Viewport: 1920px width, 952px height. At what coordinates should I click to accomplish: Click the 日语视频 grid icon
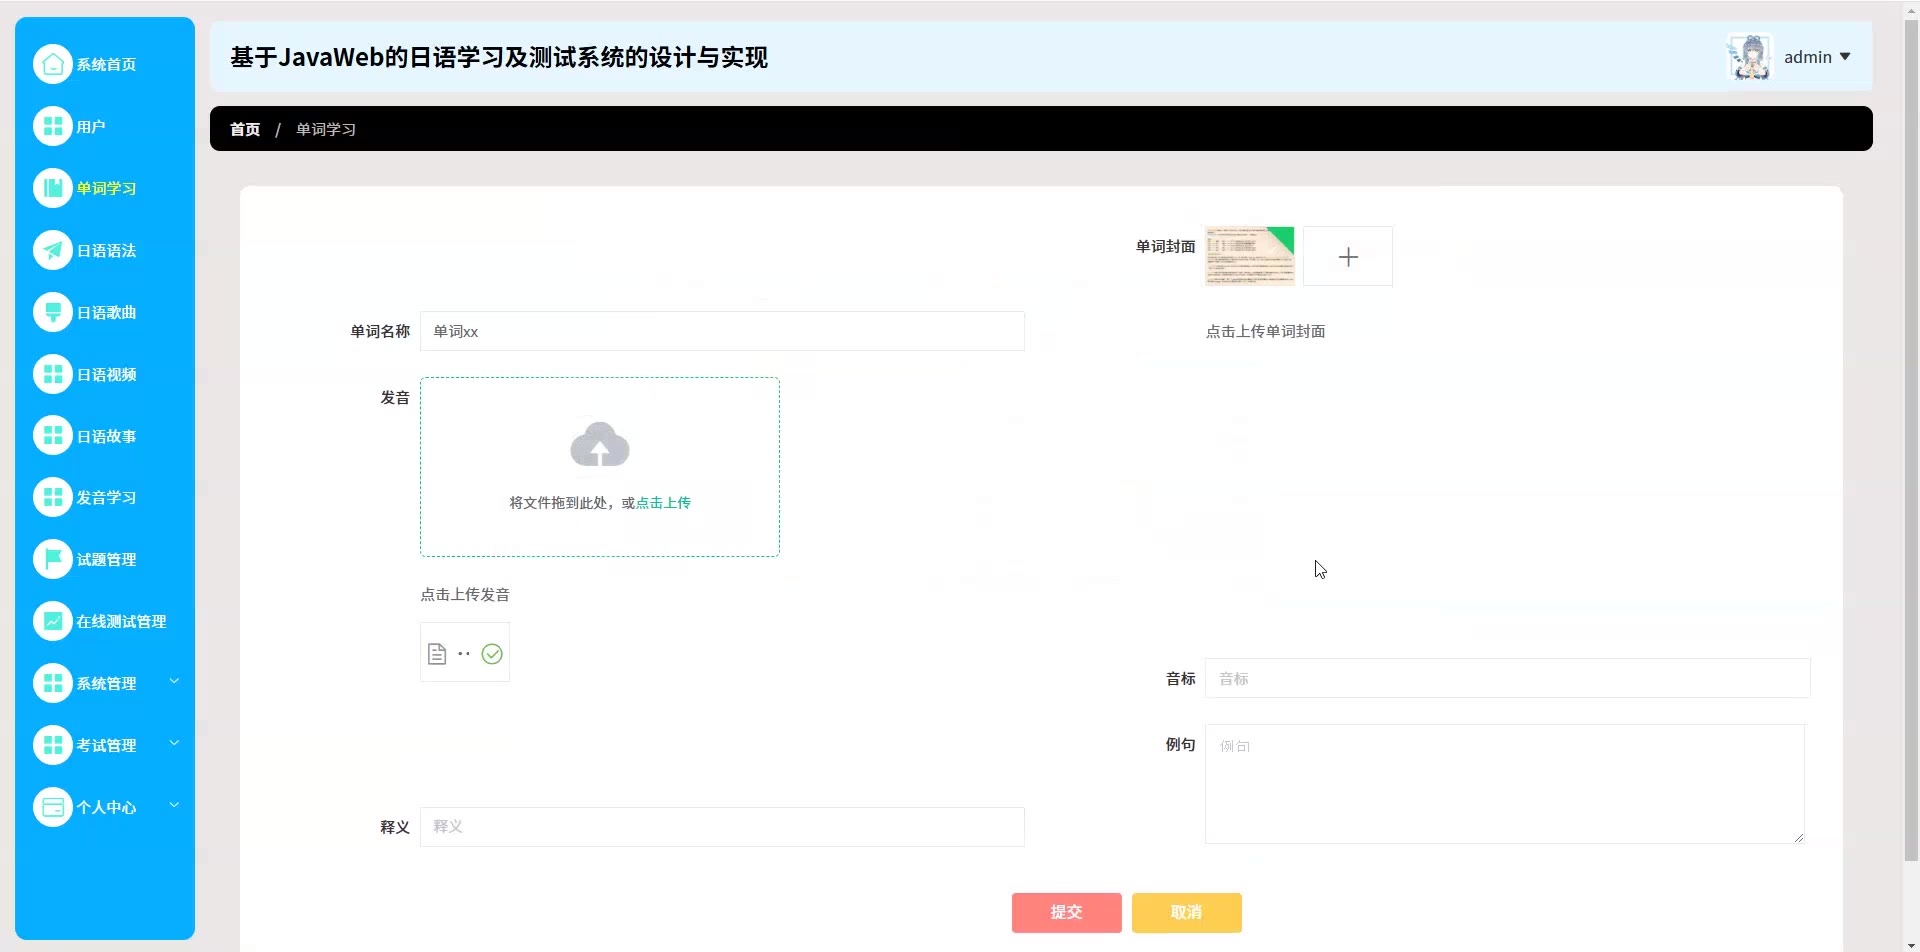tap(53, 374)
